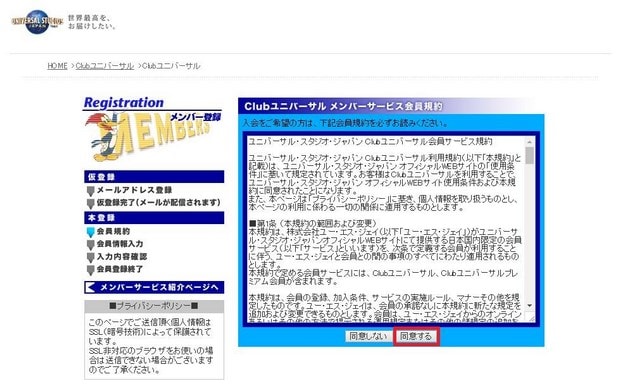Select the 仮登録 section header
620x390 pixels.
coord(154,177)
